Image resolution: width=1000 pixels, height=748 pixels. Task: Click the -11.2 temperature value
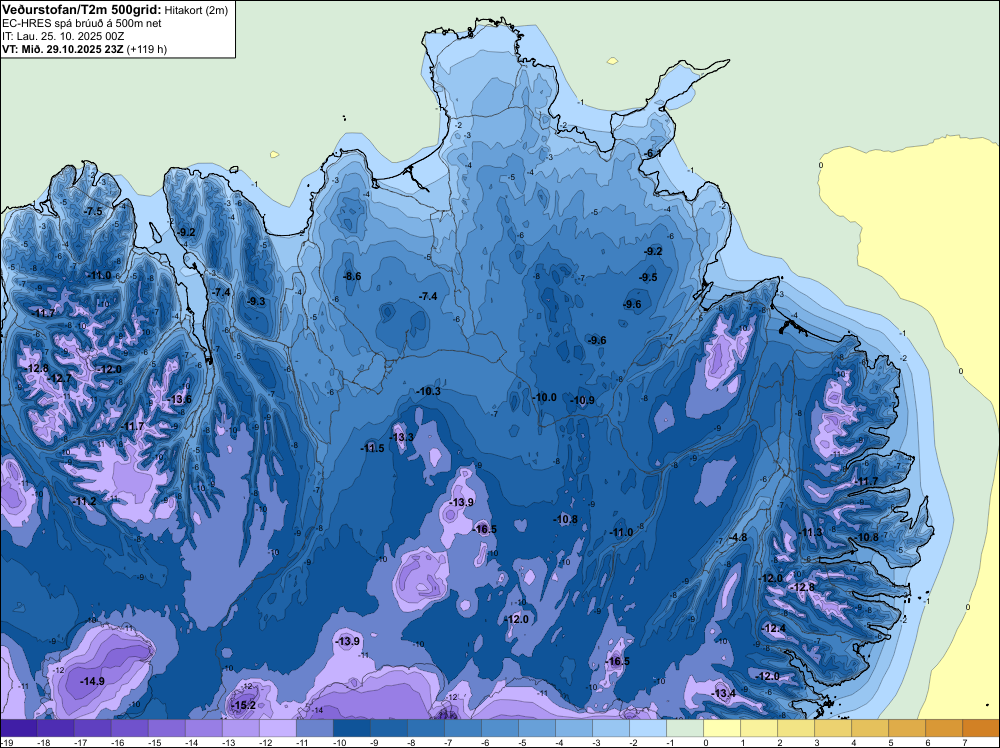(x=84, y=501)
